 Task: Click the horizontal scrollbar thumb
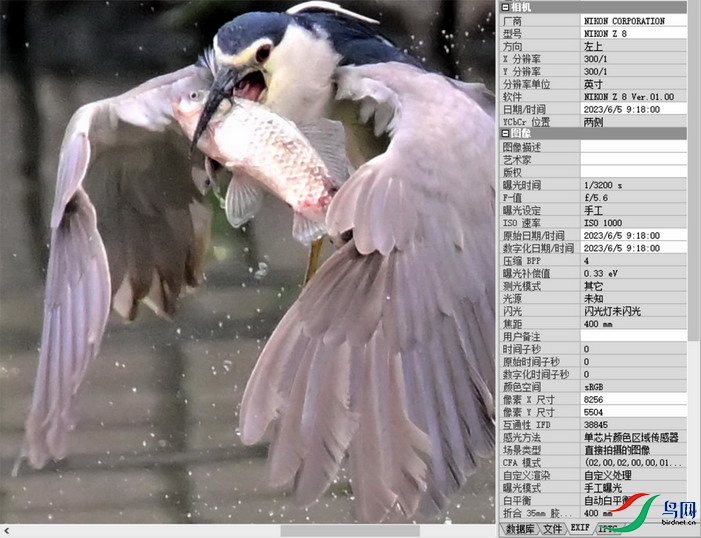349,530
